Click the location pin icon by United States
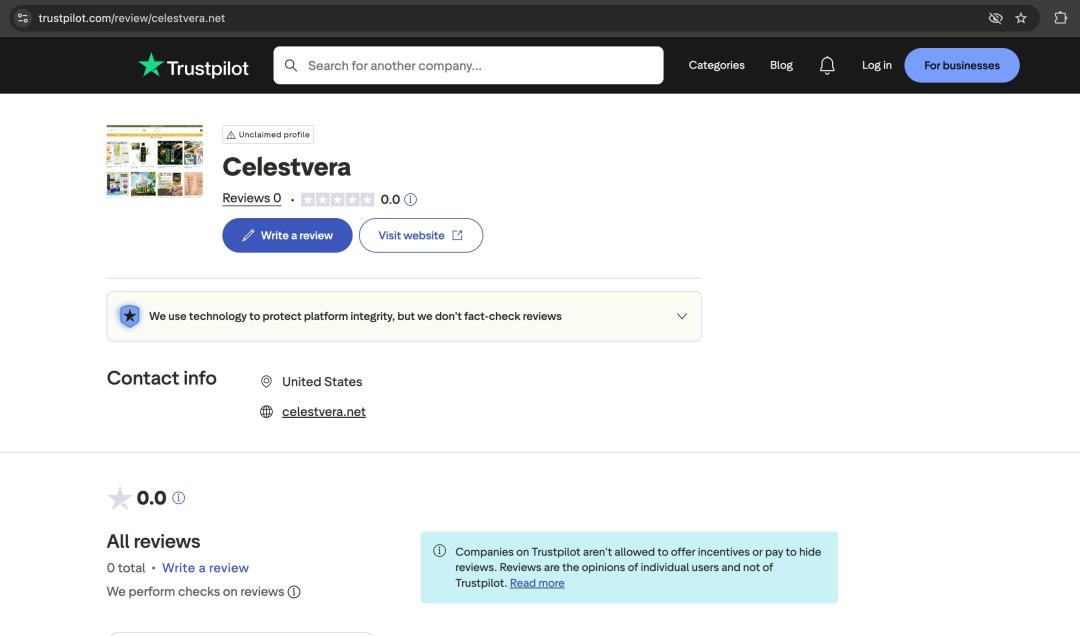The image size is (1080, 636). (x=267, y=382)
